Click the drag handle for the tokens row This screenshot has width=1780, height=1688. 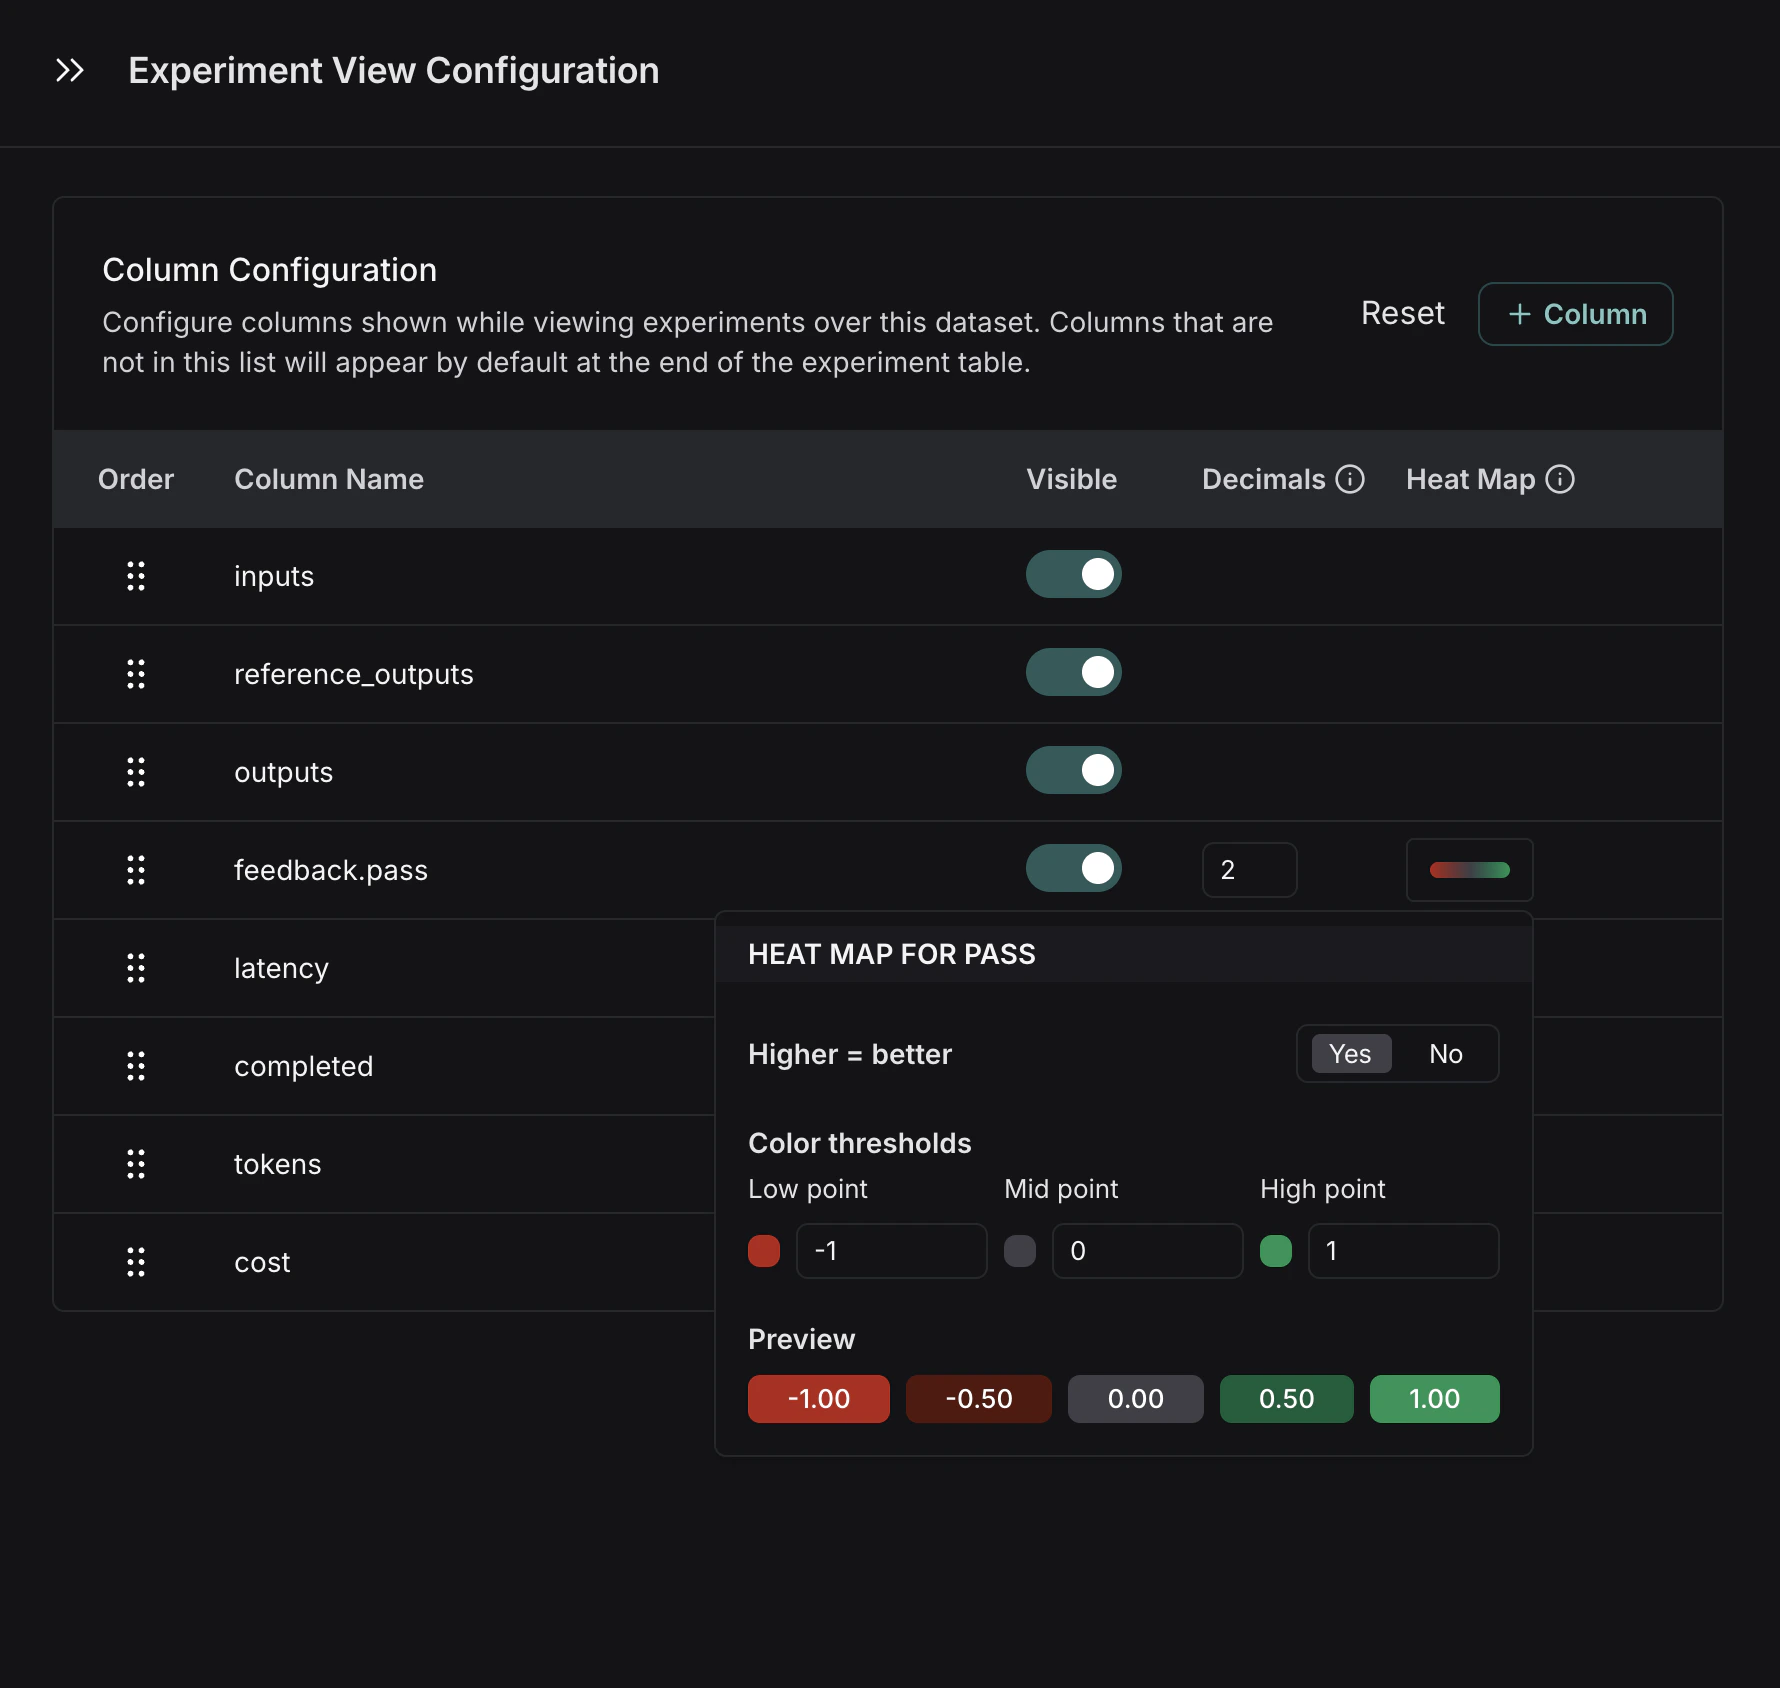click(x=137, y=1164)
